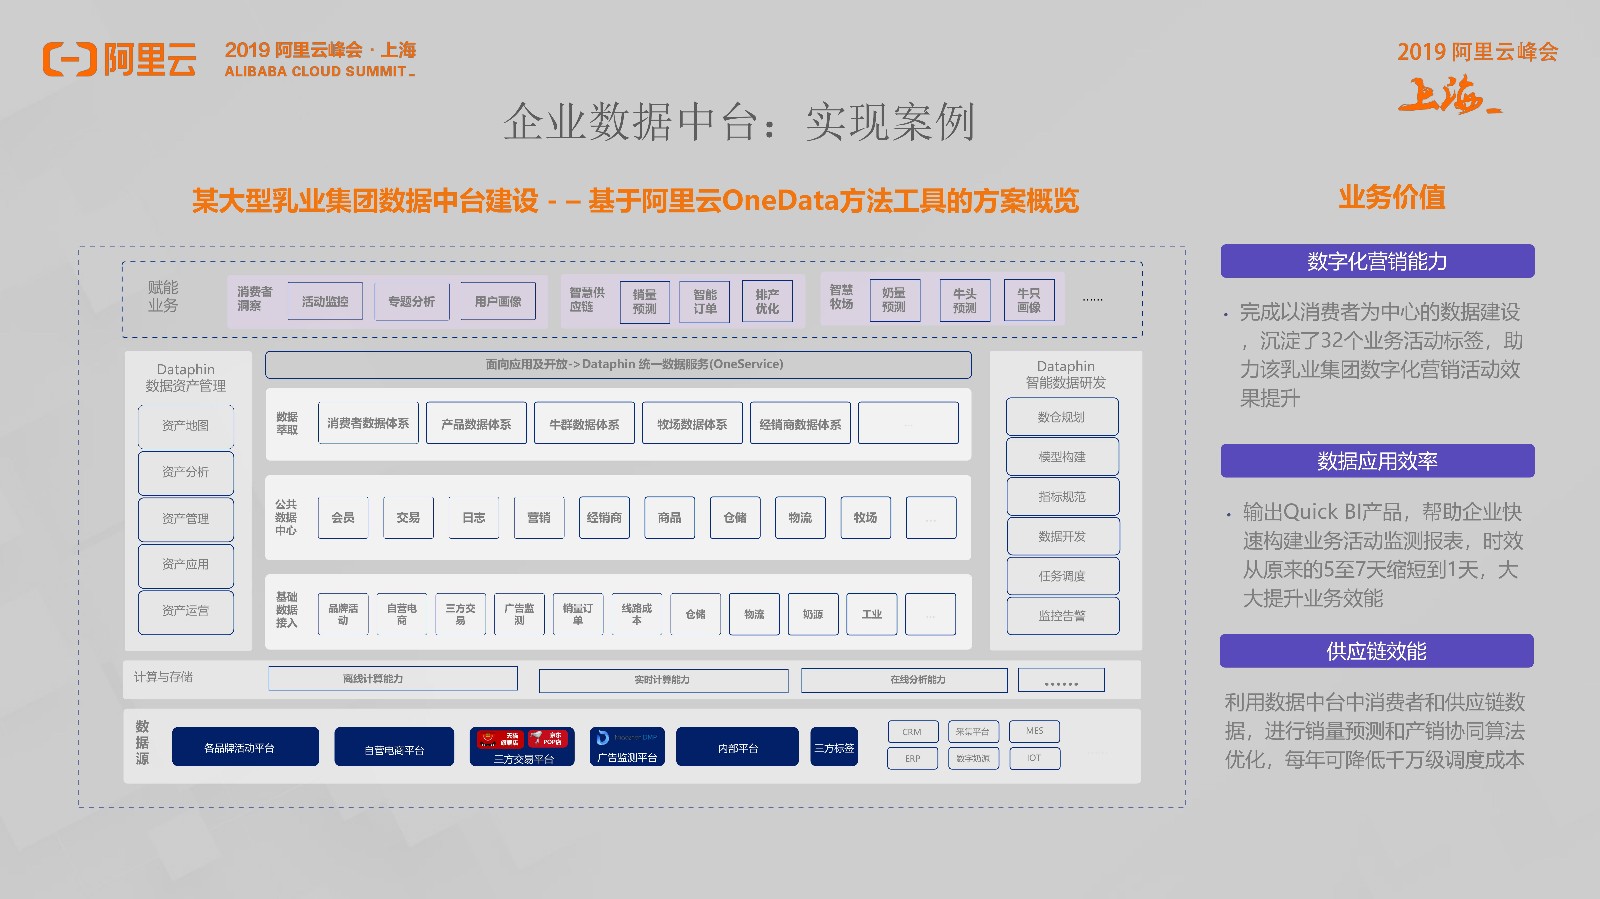Click the 产品数据体系 box
Viewport: 1600px width, 899px height.
click(x=476, y=423)
